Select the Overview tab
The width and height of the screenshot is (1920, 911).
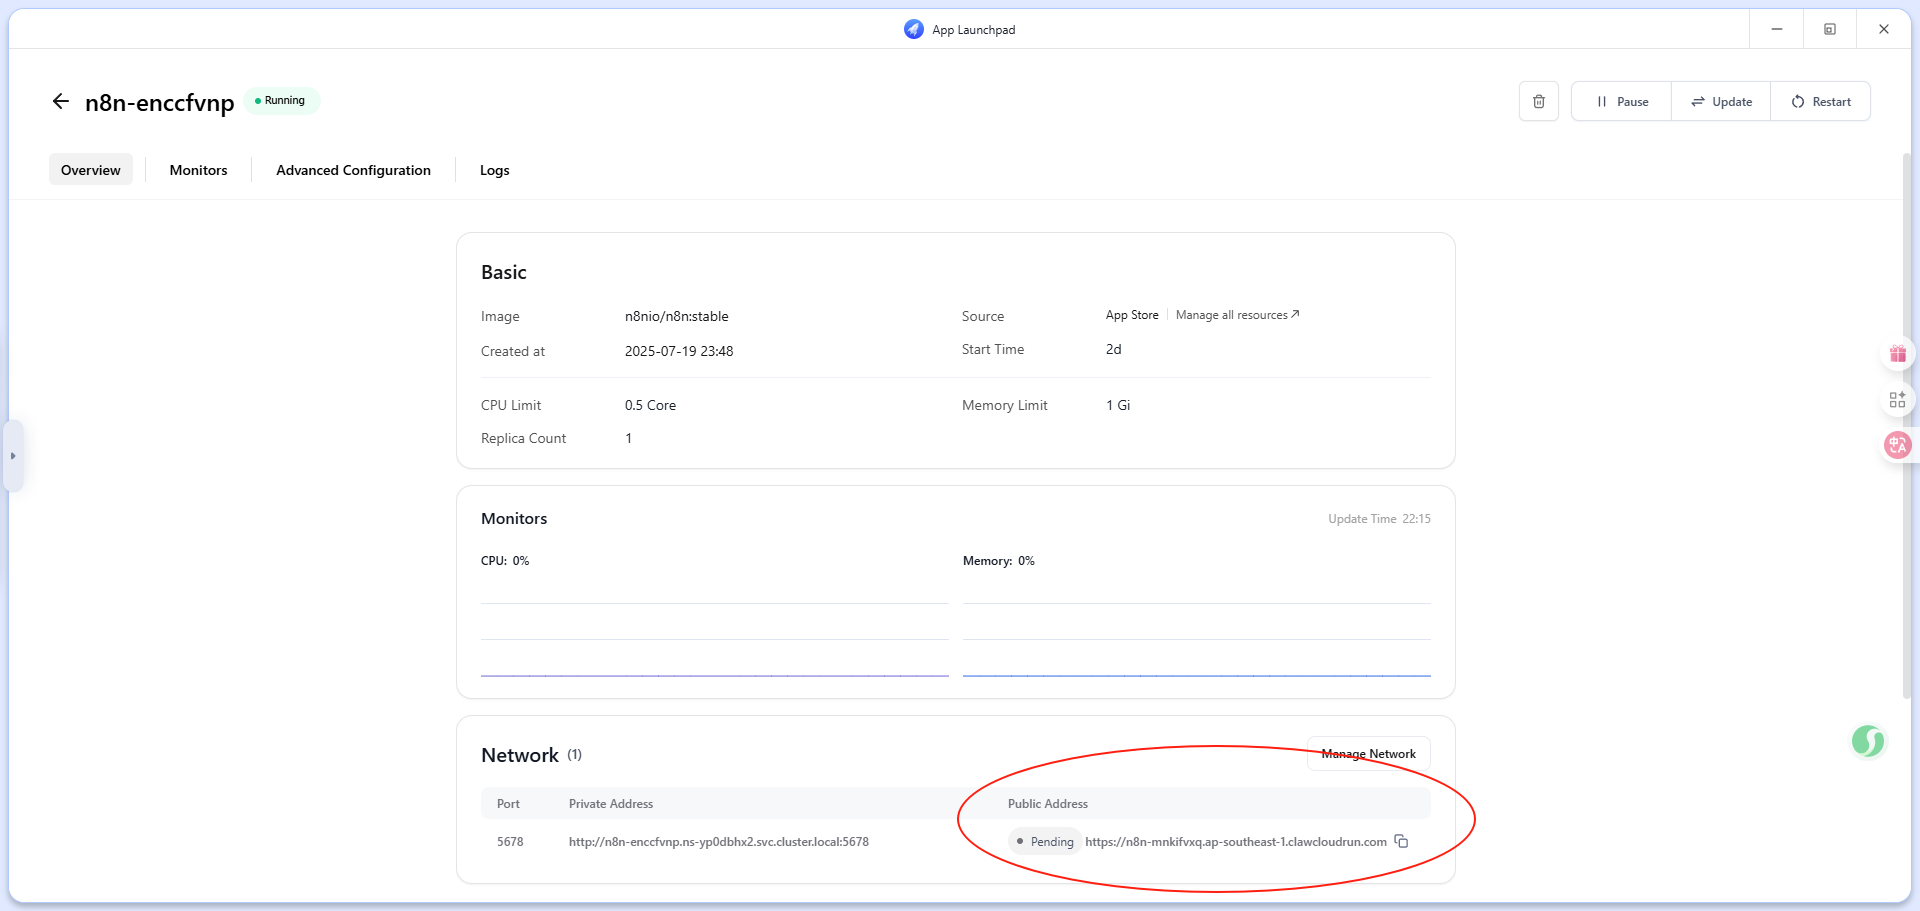91,170
